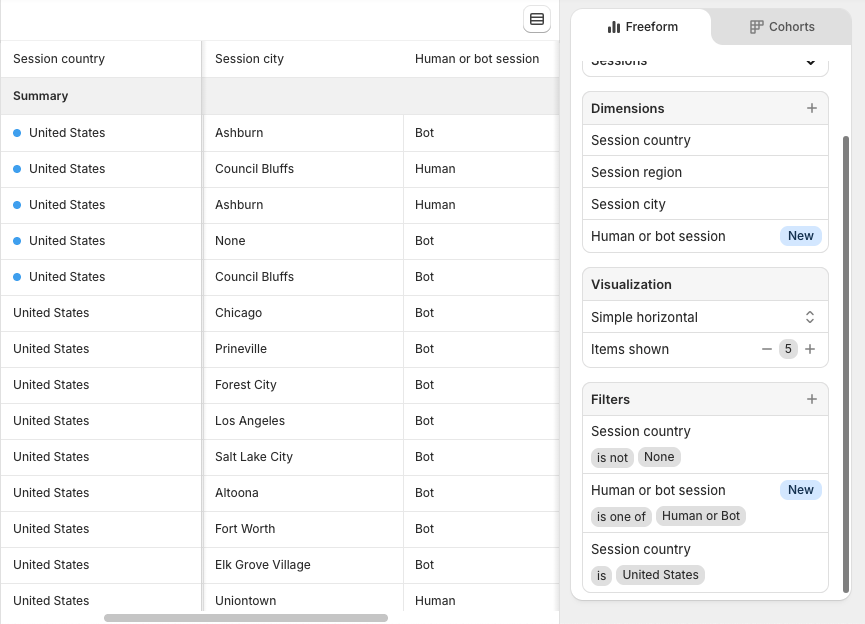Select the Session country dimension
This screenshot has height=624, width=865.
pyautogui.click(x=705, y=141)
